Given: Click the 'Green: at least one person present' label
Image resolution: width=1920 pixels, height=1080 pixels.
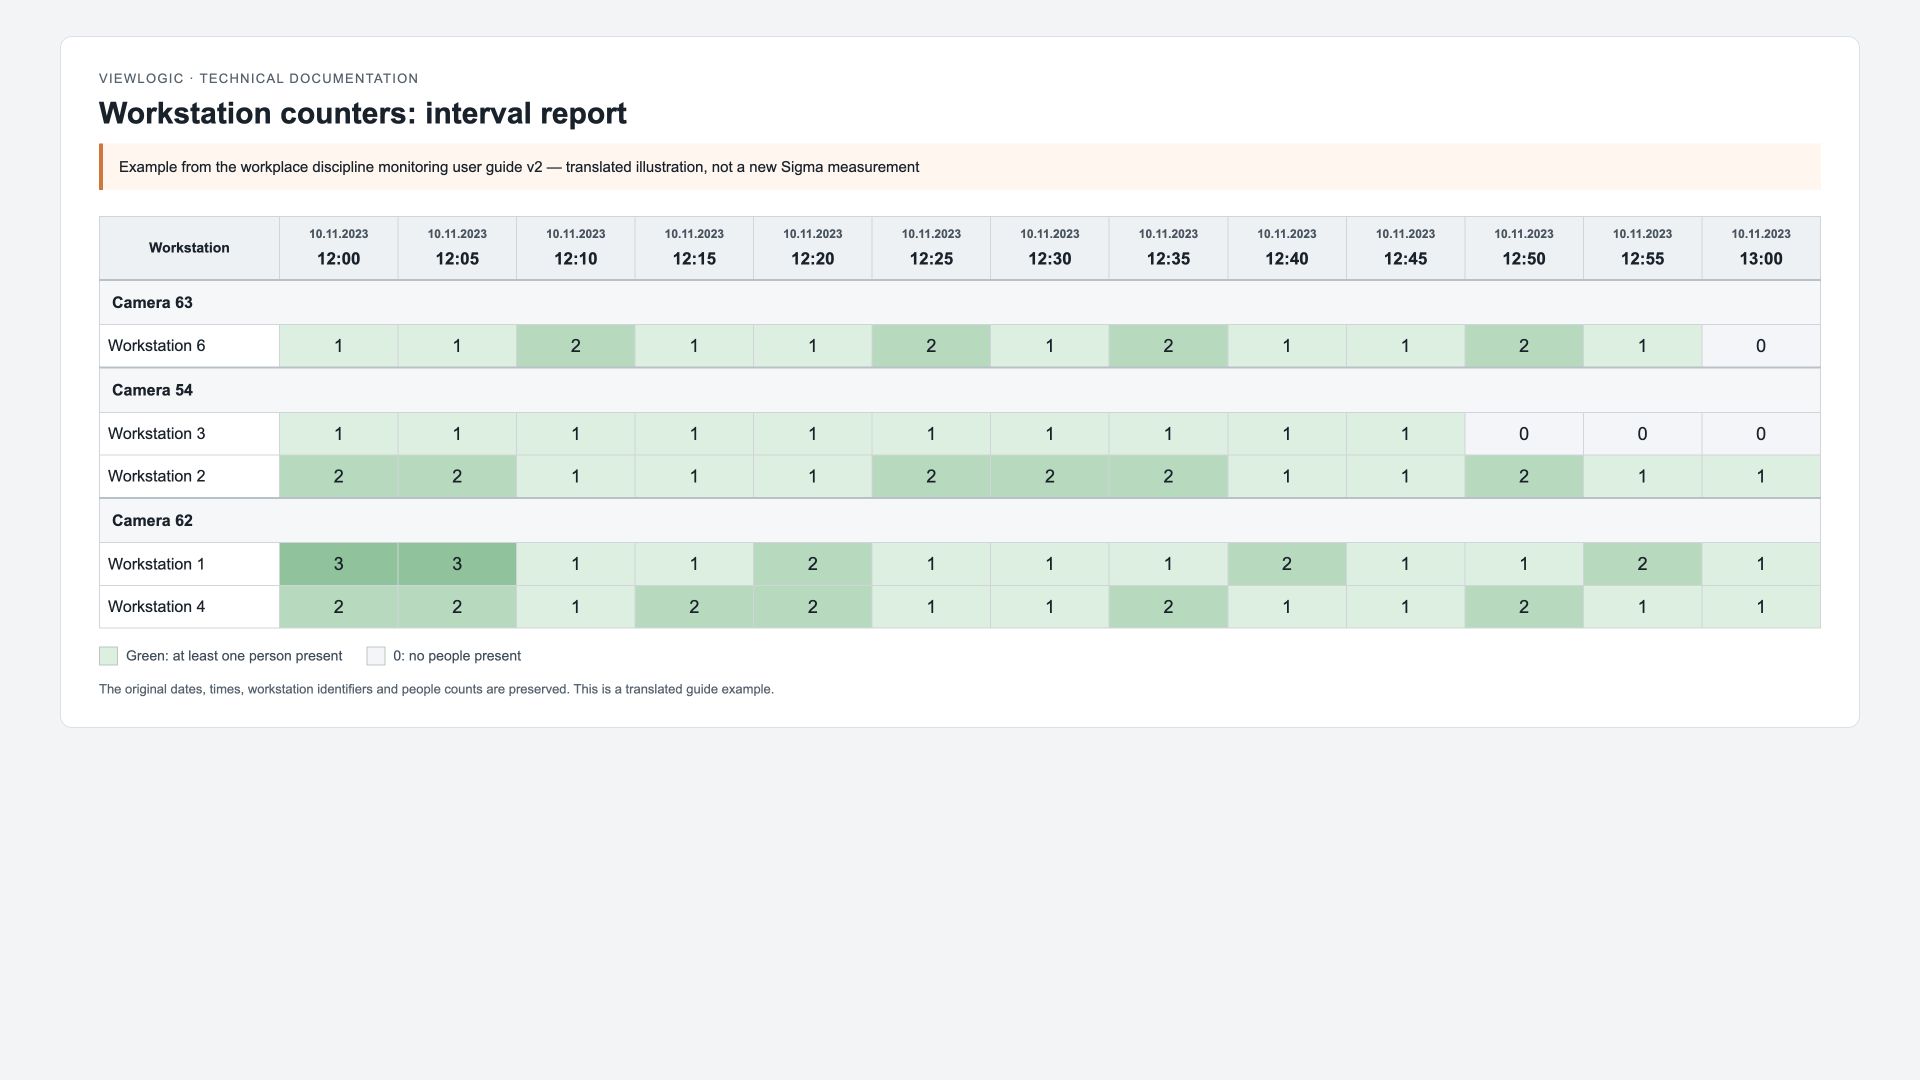Looking at the screenshot, I should (234, 656).
